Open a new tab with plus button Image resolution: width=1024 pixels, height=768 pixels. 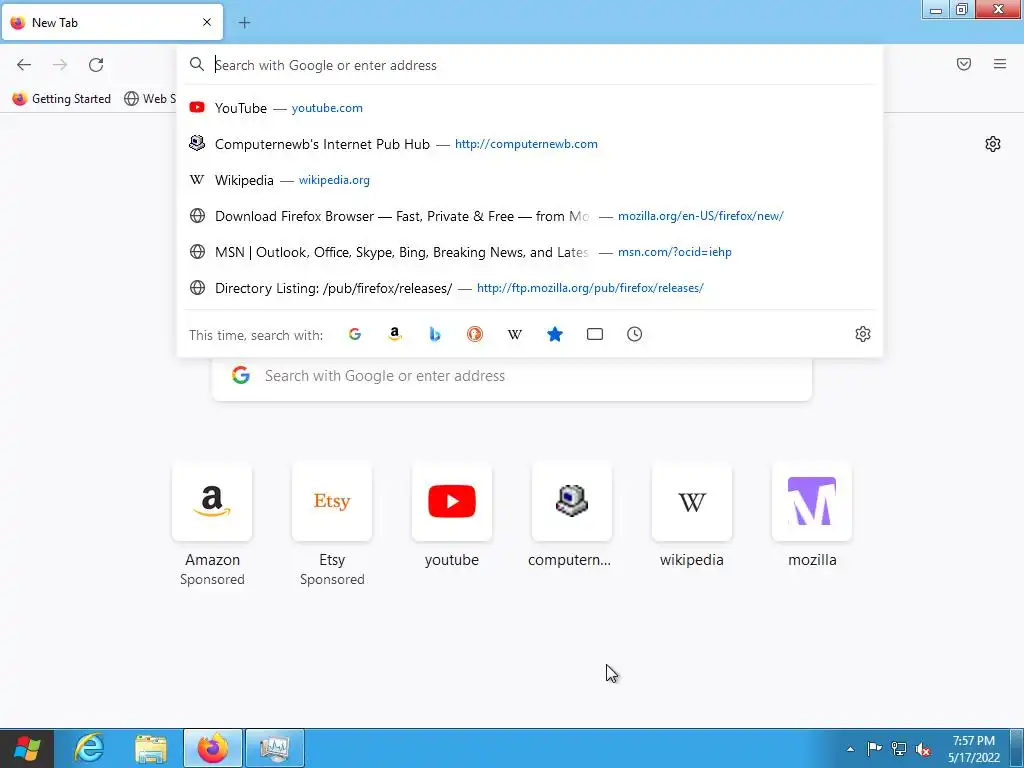tap(244, 23)
